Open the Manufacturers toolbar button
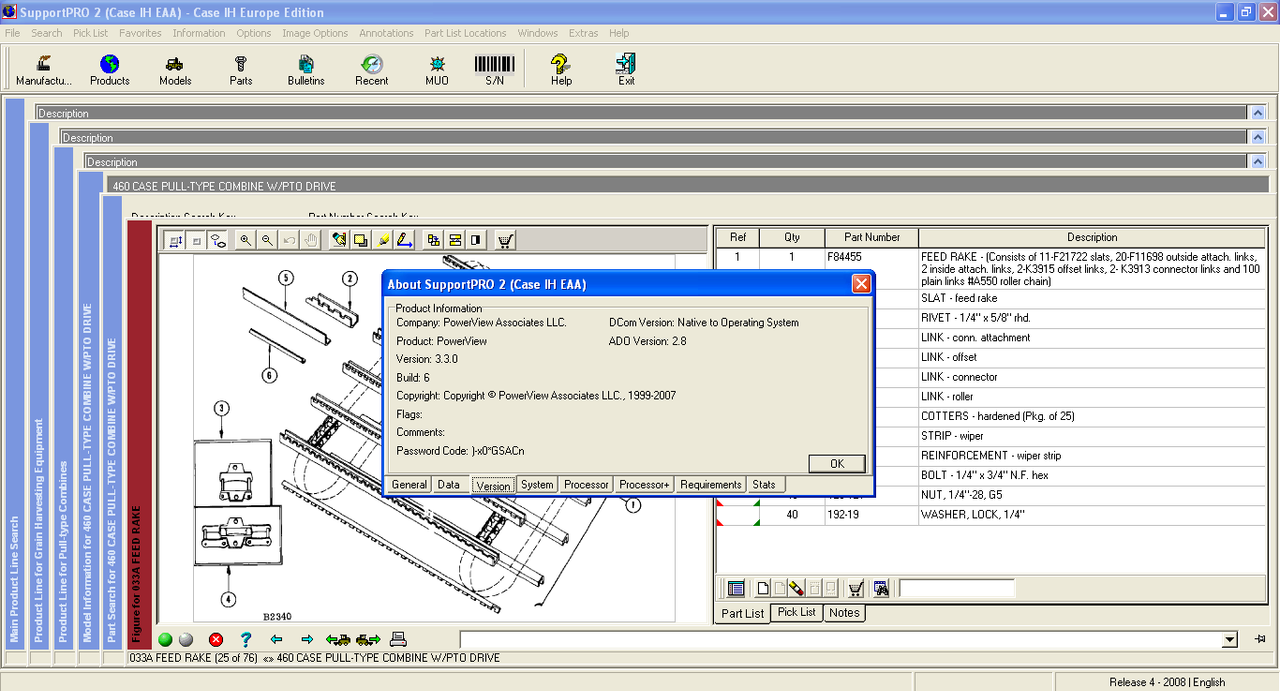This screenshot has width=1280, height=691. pyautogui.click(x=44, y=70)
